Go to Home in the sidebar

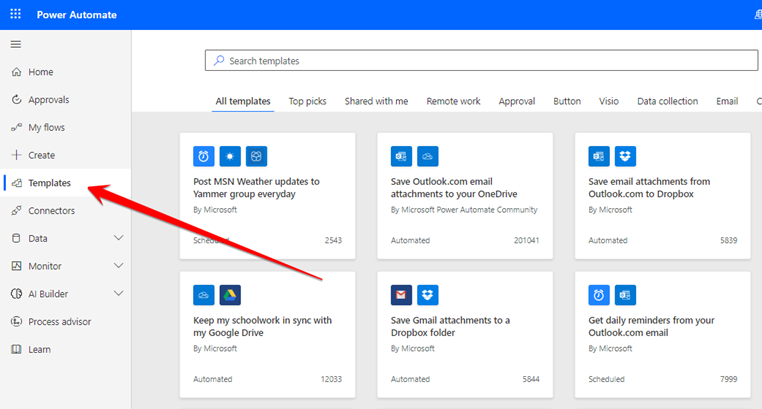(66, 72)
